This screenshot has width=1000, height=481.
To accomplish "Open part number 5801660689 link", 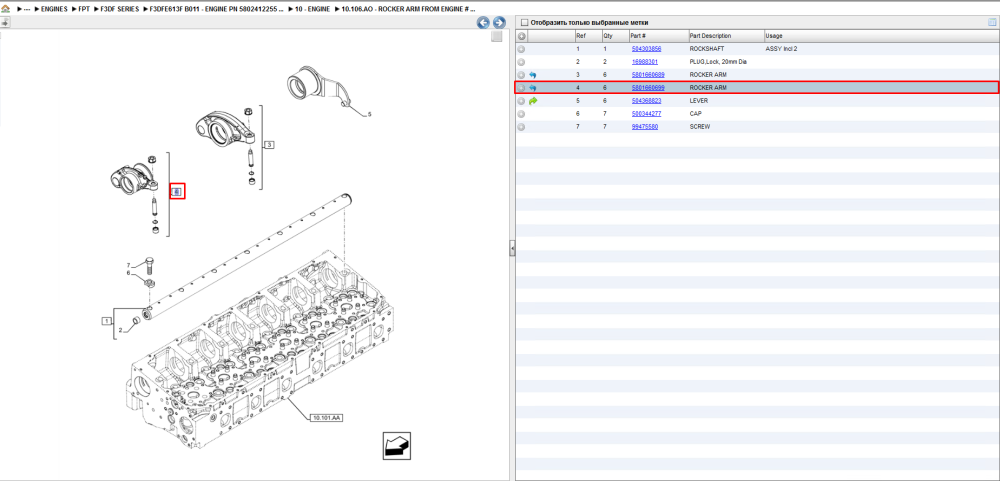I will pos(648,75).
